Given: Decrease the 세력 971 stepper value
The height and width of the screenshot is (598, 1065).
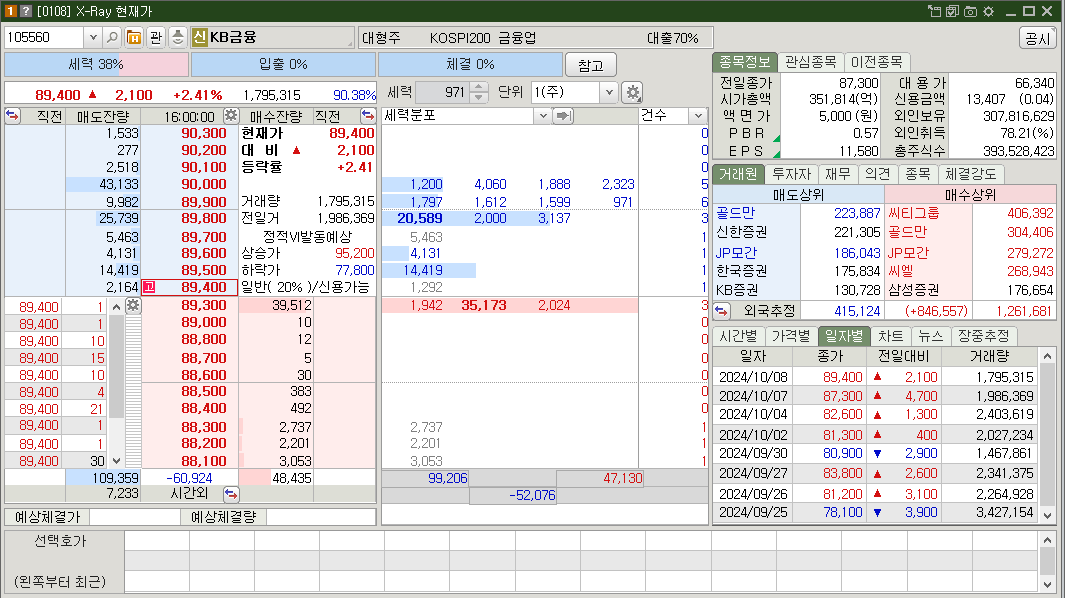Looking at the screenshot, I should pyautogui.click(x=478, y=97).
